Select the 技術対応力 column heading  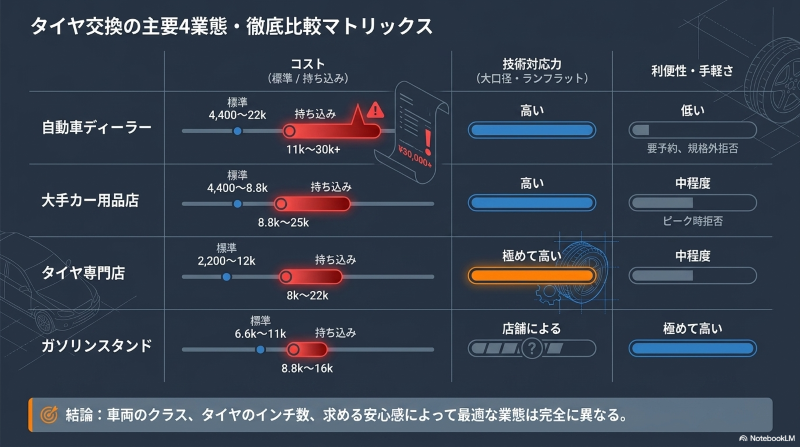pos(531,61)
